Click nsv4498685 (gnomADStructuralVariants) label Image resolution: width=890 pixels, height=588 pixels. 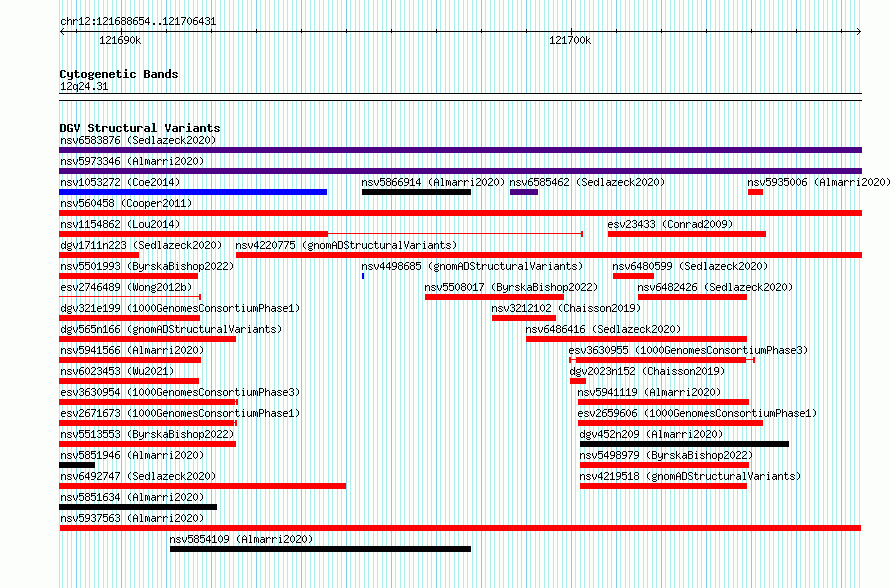[472, 266]
